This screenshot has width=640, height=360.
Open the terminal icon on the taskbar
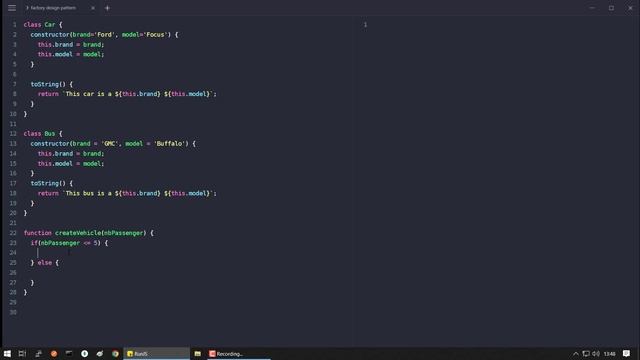[x=69, y=353]
